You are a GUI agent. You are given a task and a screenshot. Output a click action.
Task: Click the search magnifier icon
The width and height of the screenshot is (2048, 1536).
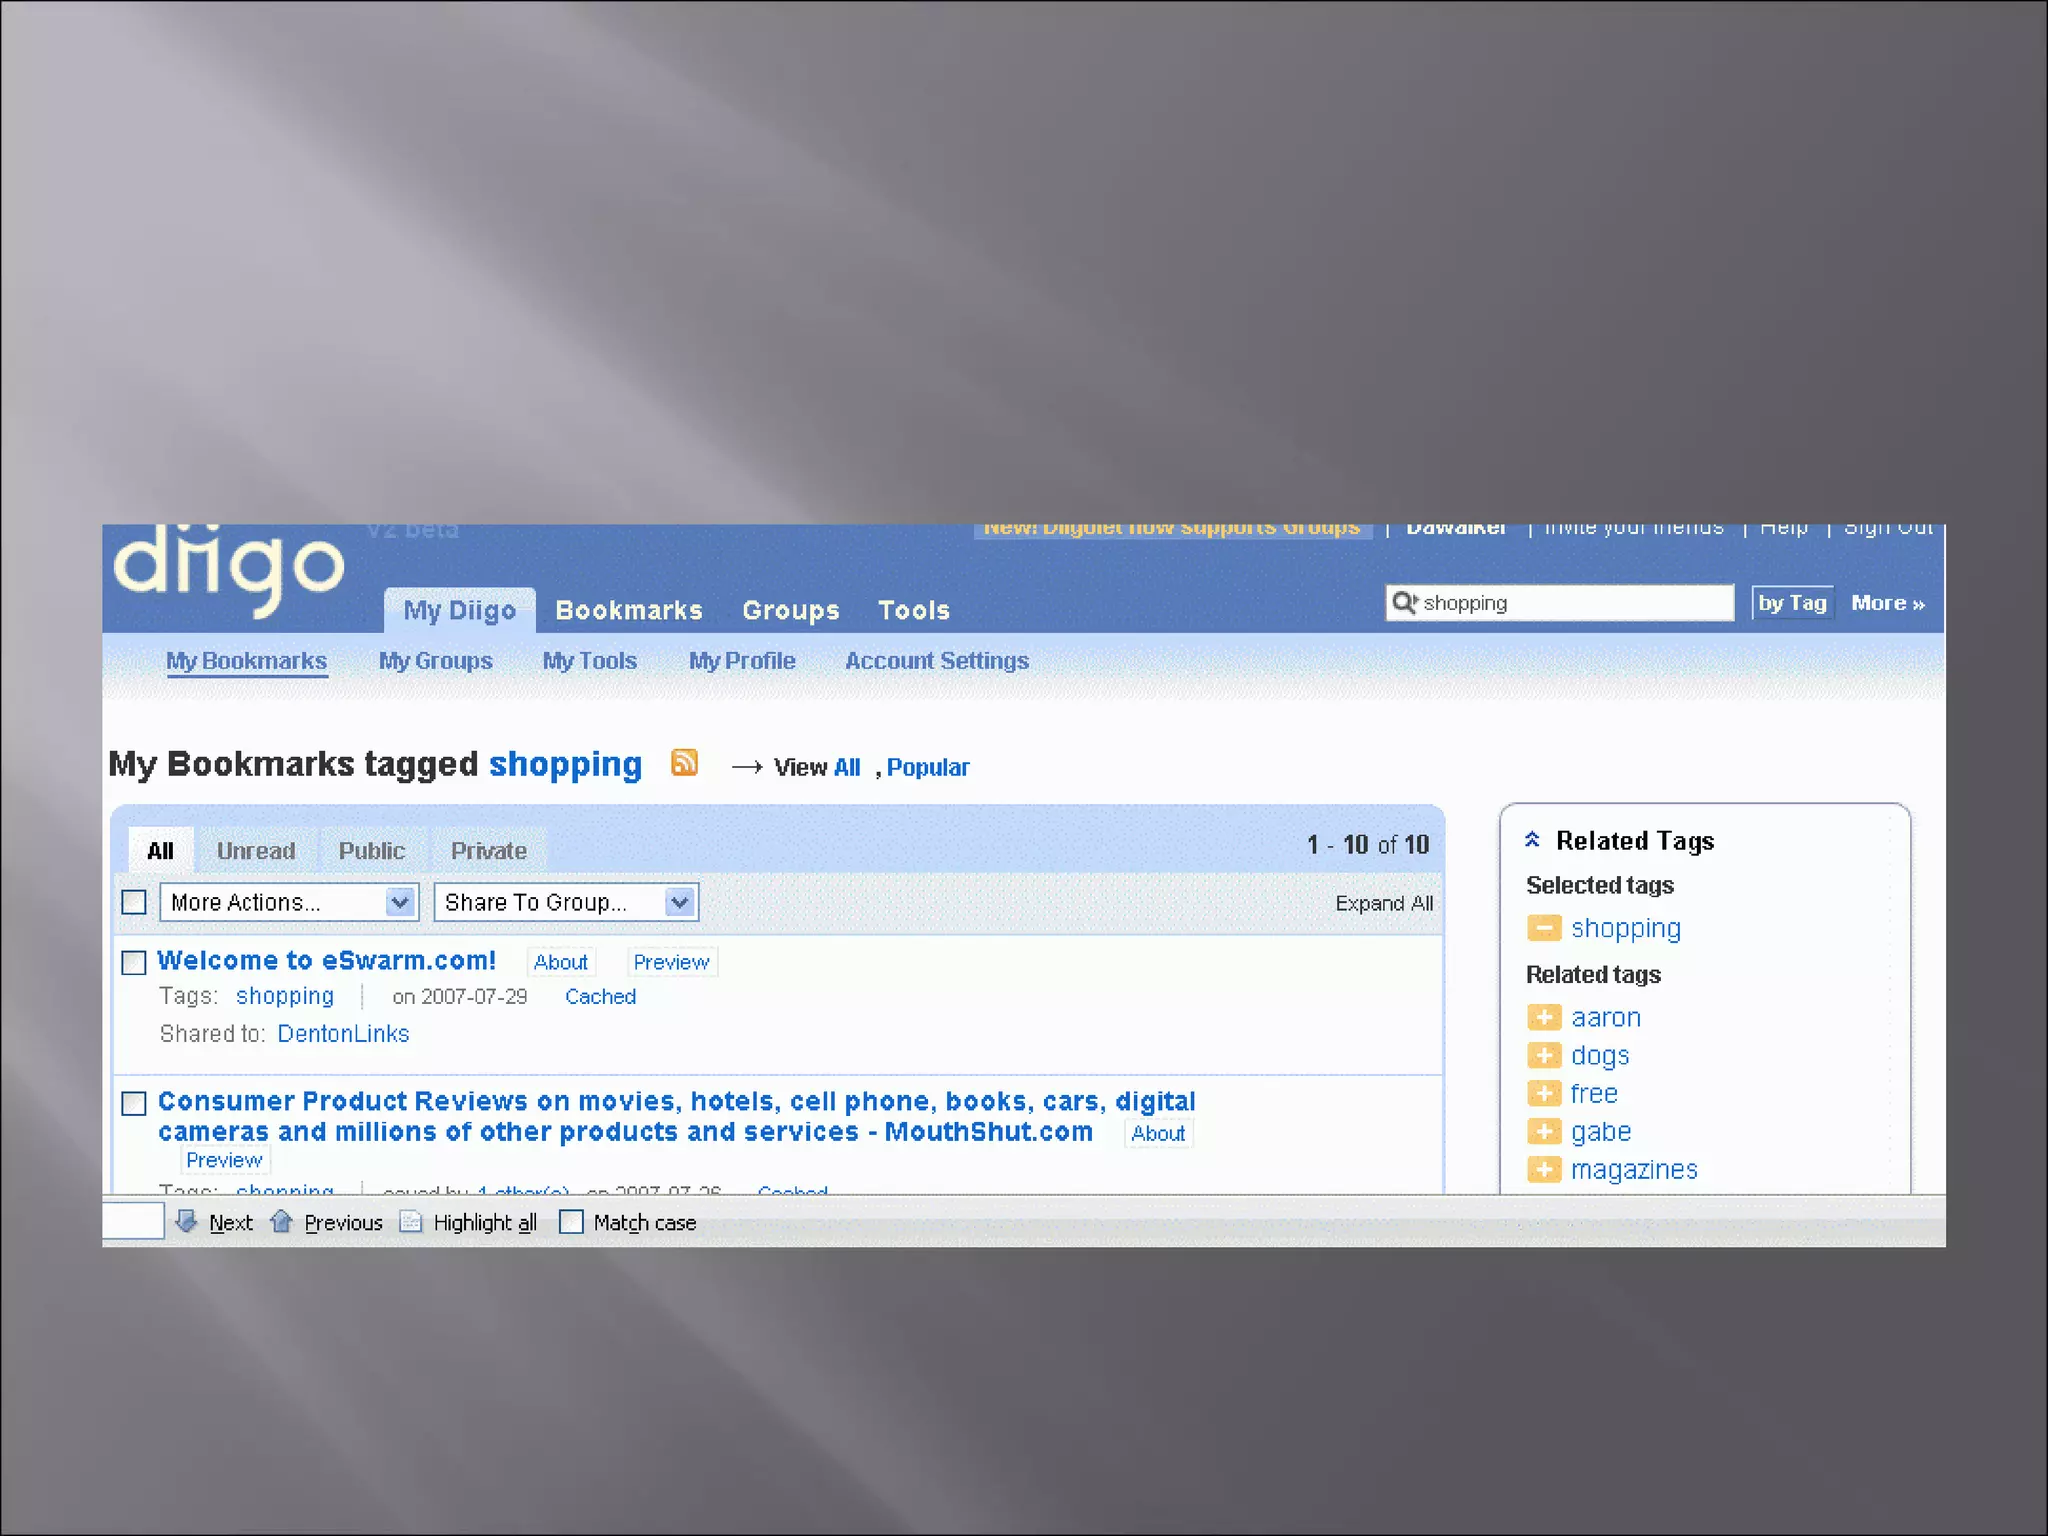click(1404, 602)
